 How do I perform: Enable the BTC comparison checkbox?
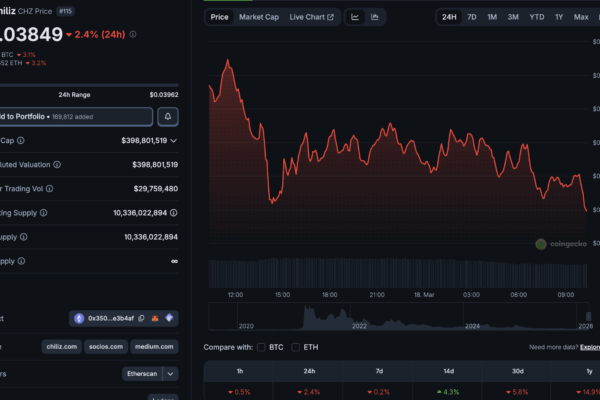coord(262,347)
